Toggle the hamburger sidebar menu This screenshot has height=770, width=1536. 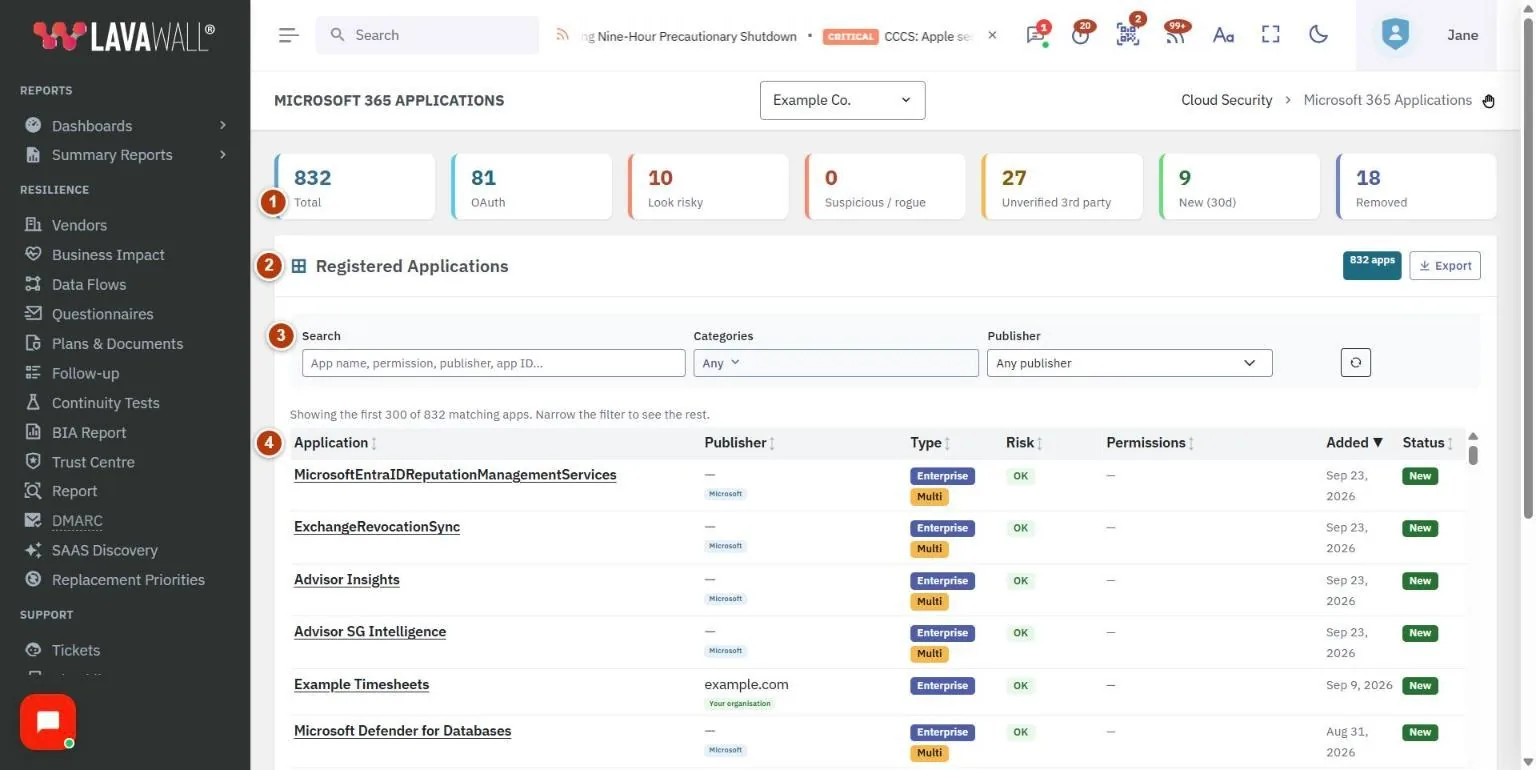pyautogui.click(x=288, y=35)
